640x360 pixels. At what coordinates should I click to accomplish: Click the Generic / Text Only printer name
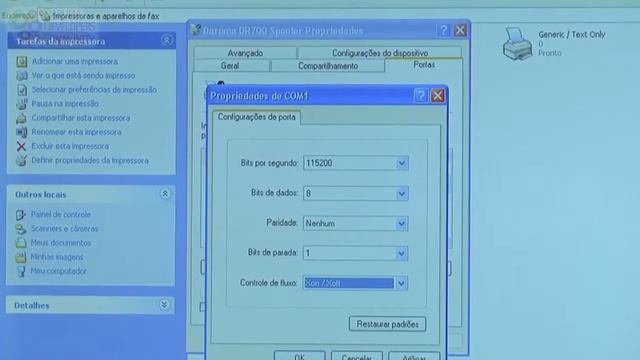(571, 35)
